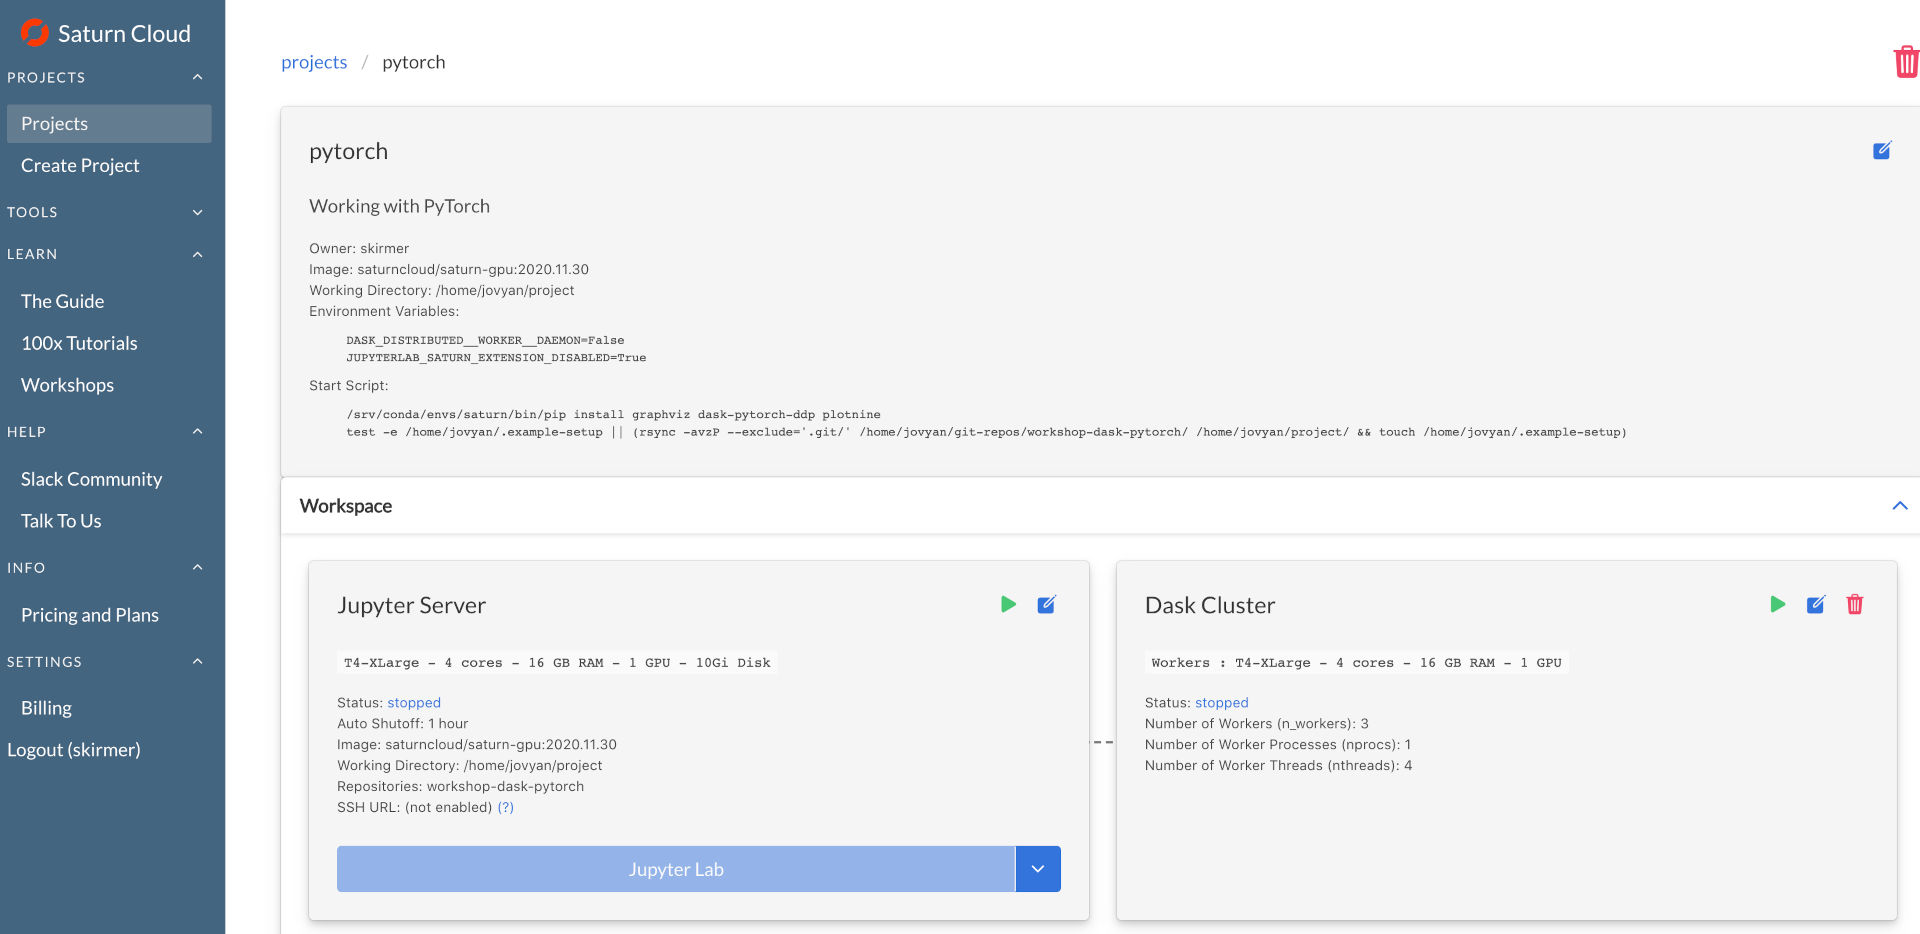
Task: Click the JUPYTERLAB_SATURN_EXTENSION_DISABLED=True variable
Action: point(496,358)
